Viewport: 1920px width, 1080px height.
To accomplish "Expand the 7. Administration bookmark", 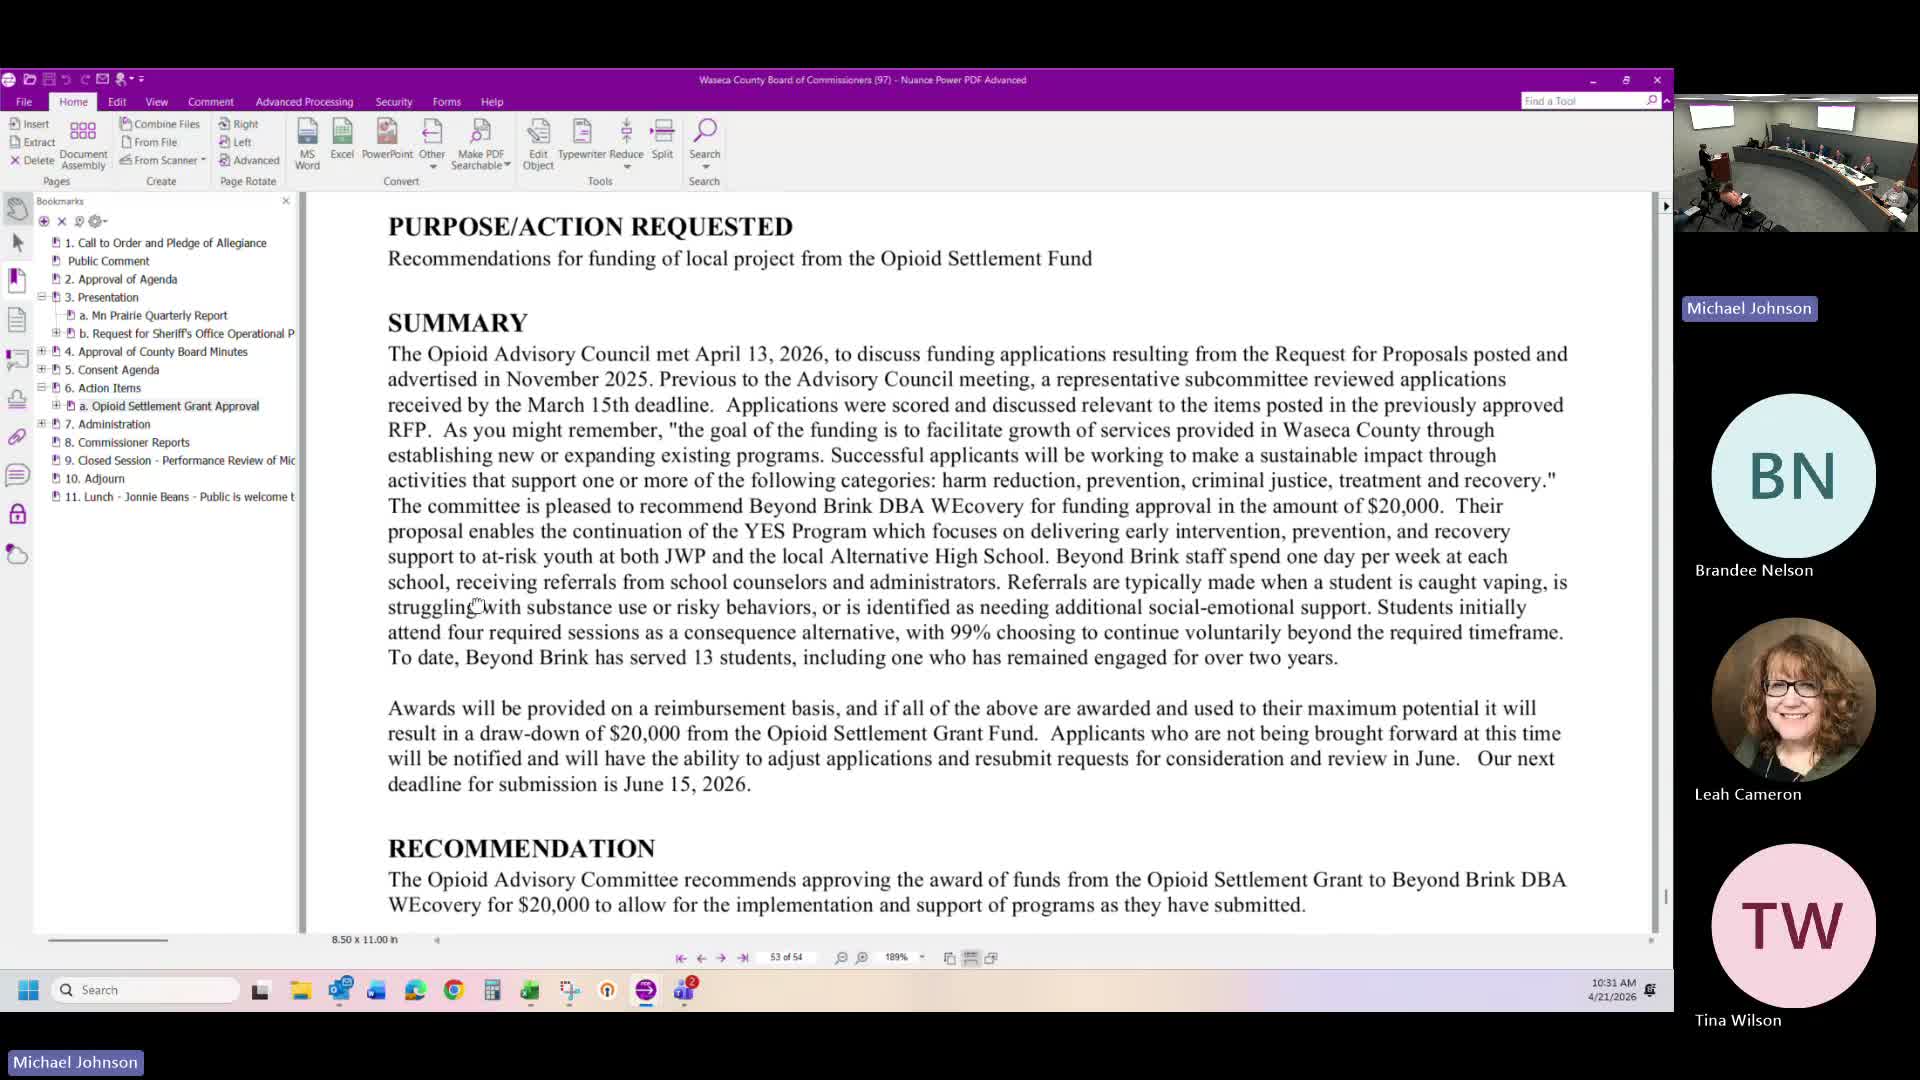I will click(x=42, y=423).
